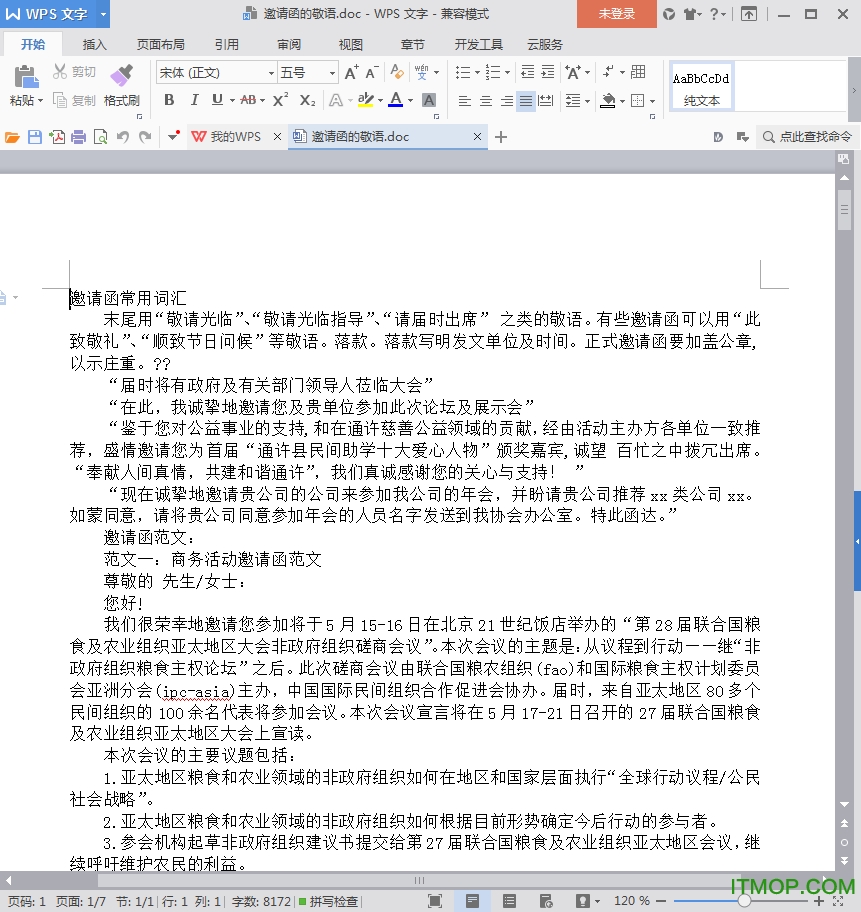861x912 pixels.
Task: Toggle spell check (拼写检查) in status bar
Action: point(328,901)
